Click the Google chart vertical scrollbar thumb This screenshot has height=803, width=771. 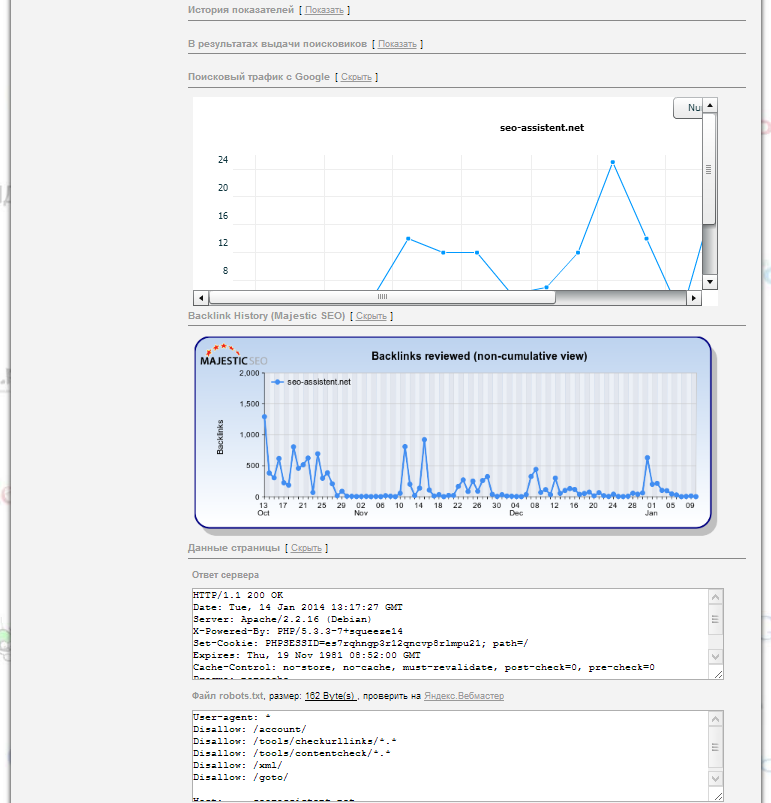(x=709, y=168)
